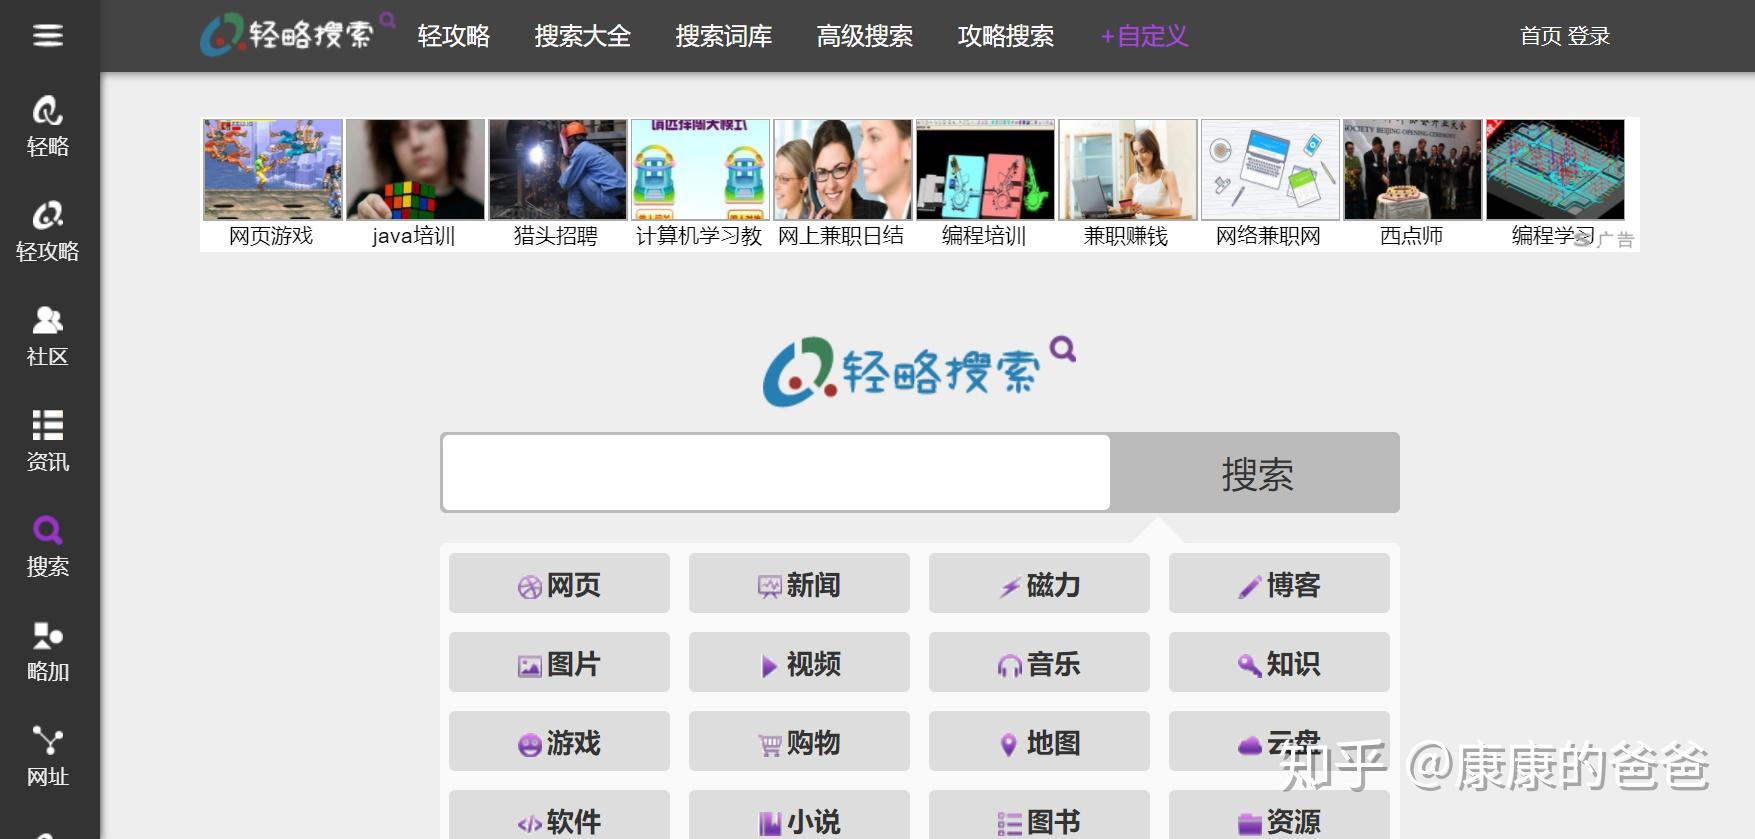
Task: Select 购物 search category
Action: coord(799,741)
